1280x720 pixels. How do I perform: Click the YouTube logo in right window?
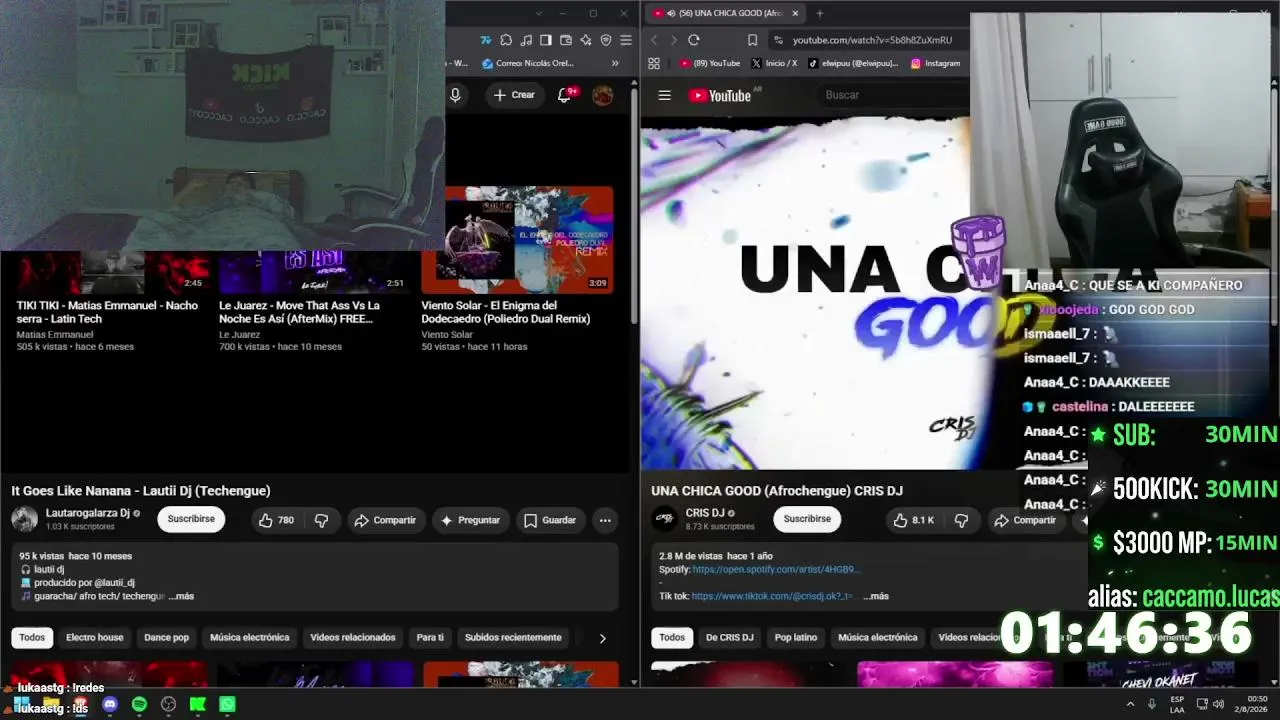pyautogui.click(x=720, y=95)
